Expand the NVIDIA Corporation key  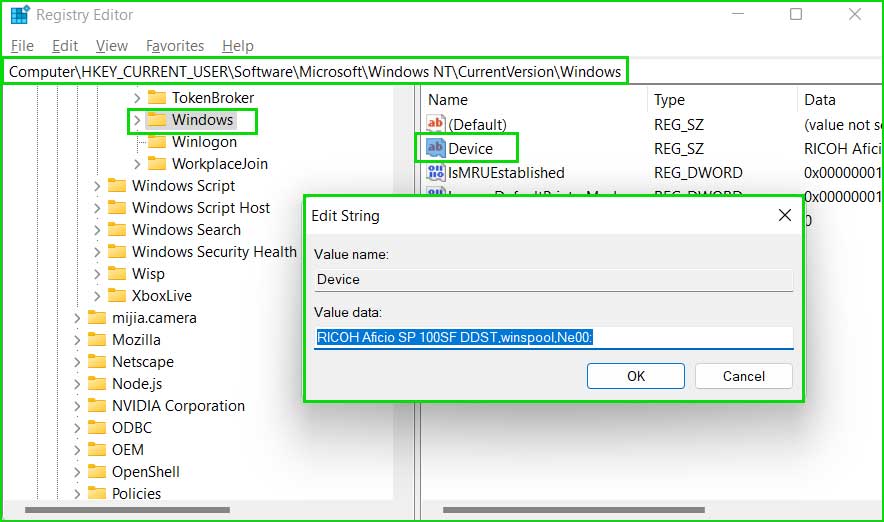tap(77, 406)
